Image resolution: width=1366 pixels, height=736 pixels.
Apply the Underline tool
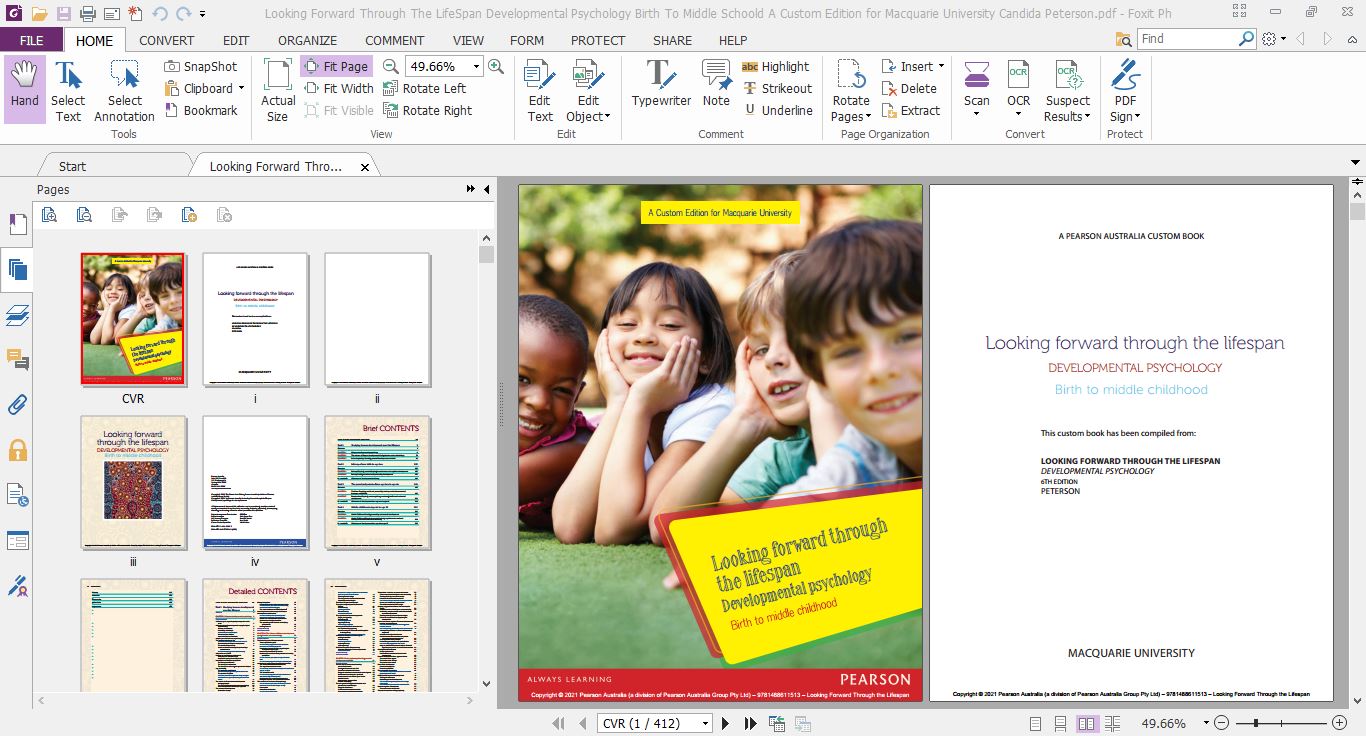point(777,110)
